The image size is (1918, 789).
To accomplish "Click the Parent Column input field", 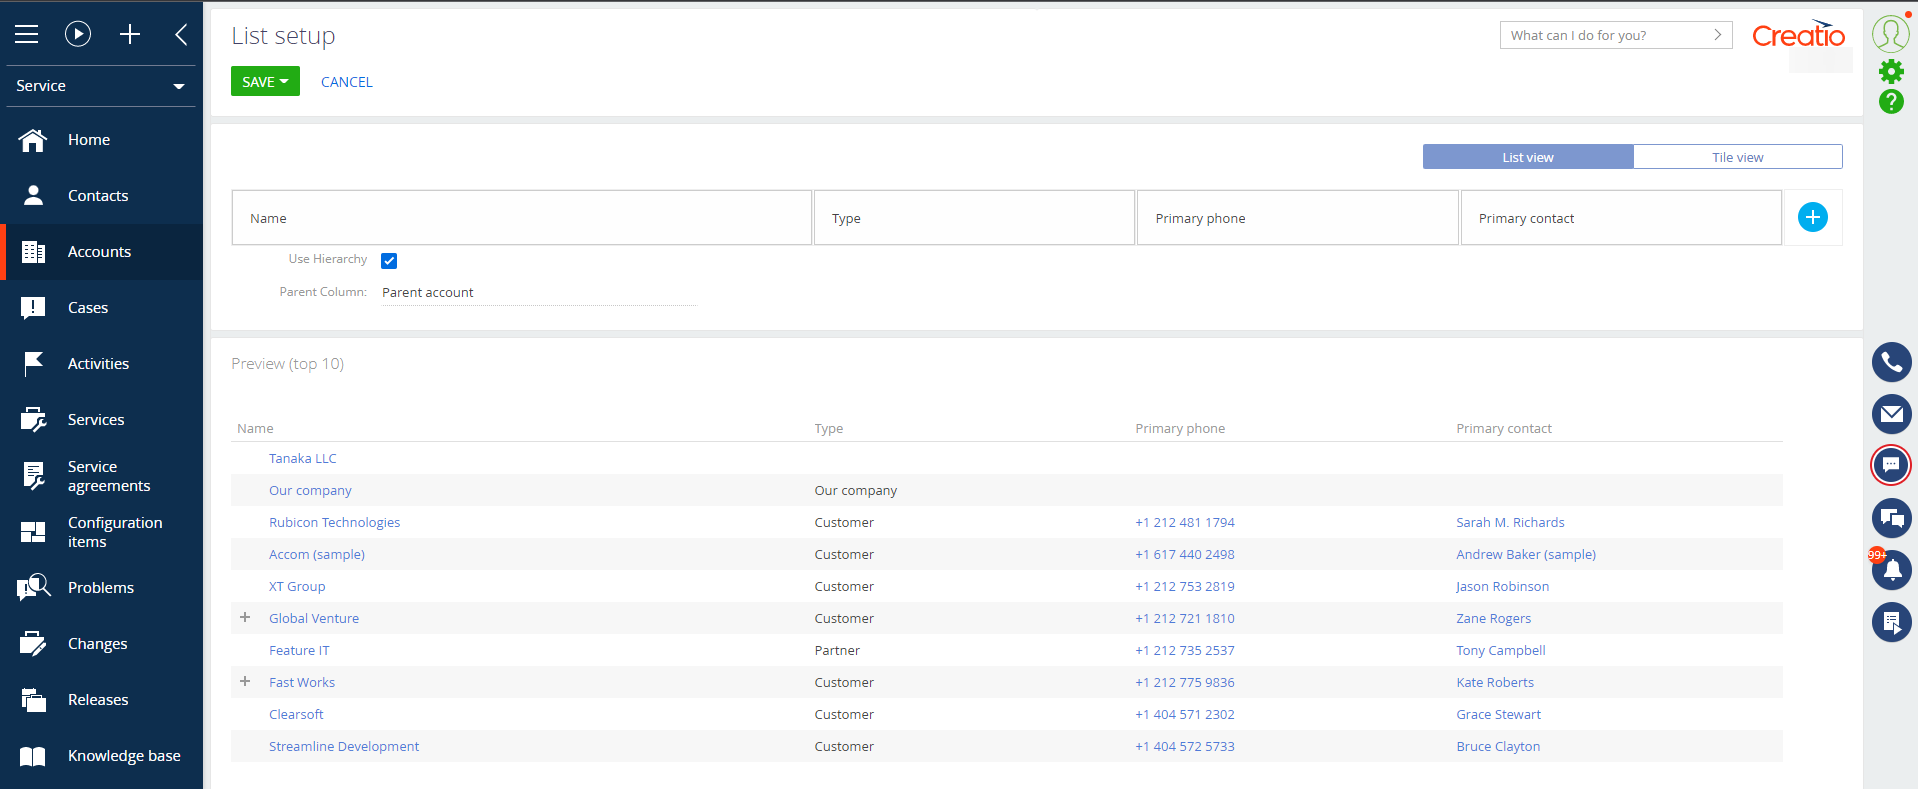I will (537, 293).
